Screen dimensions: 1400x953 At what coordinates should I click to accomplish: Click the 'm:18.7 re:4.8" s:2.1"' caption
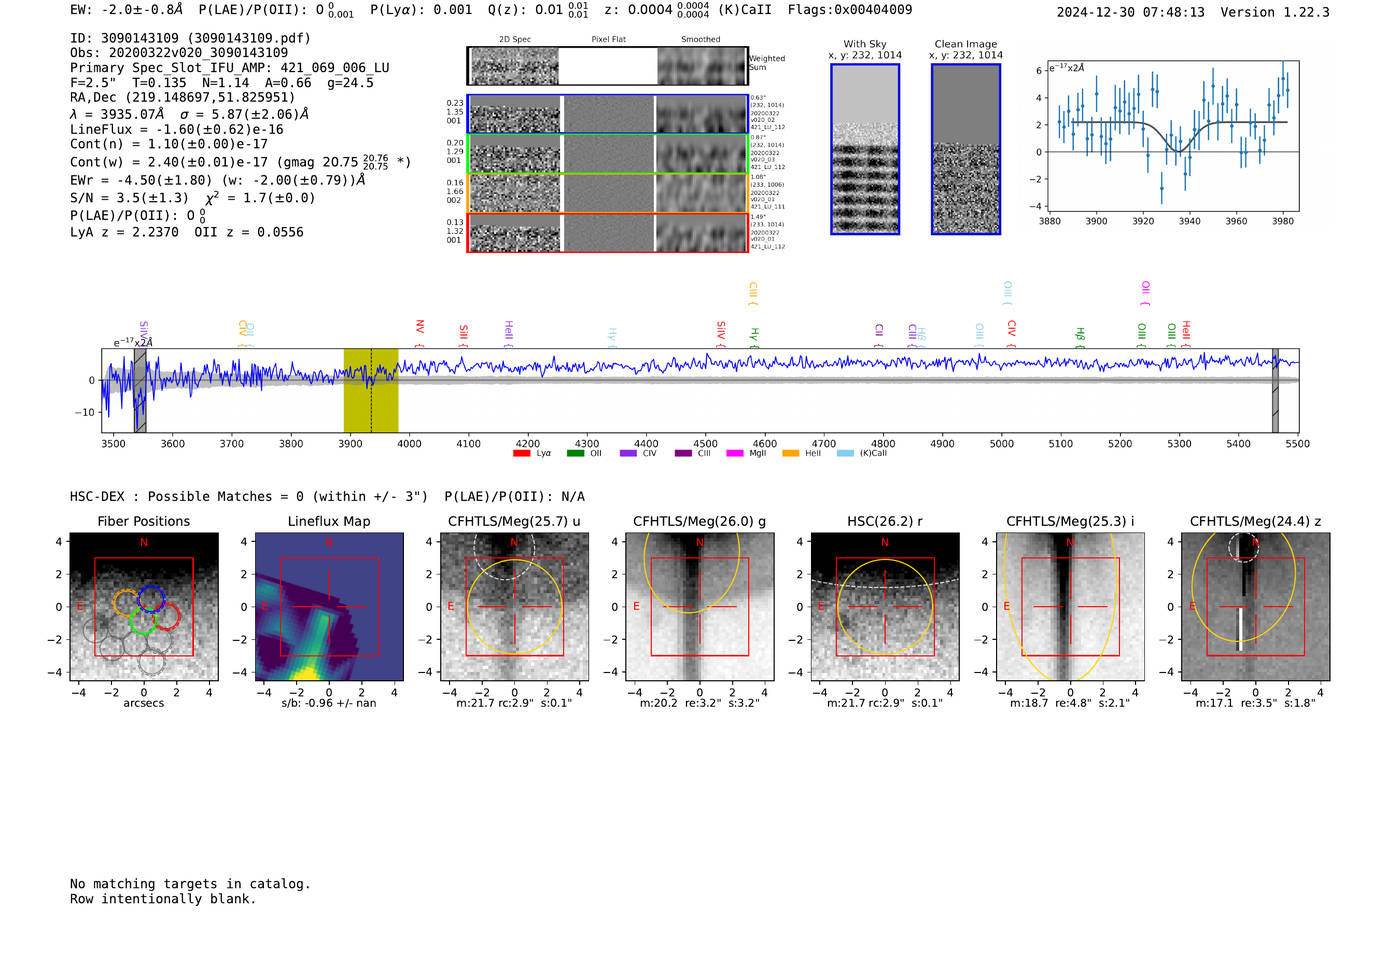pyautogui.click(x=1070, y=703)
